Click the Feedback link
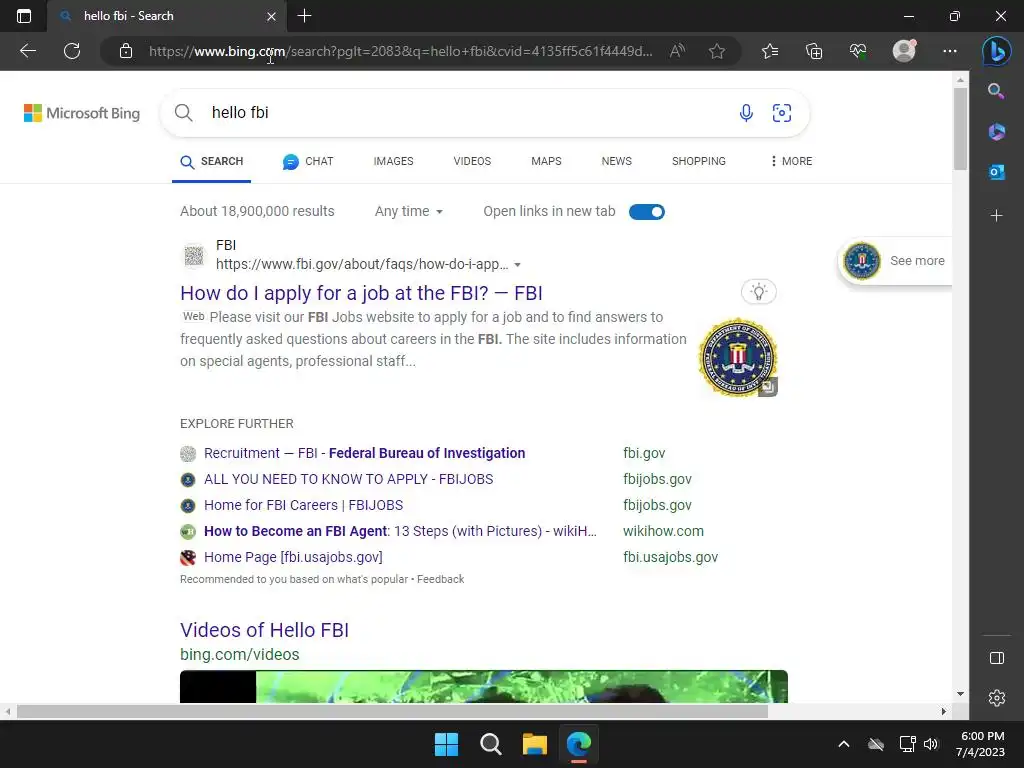This screenshot has width=1024, height=768. coord(441,579)
